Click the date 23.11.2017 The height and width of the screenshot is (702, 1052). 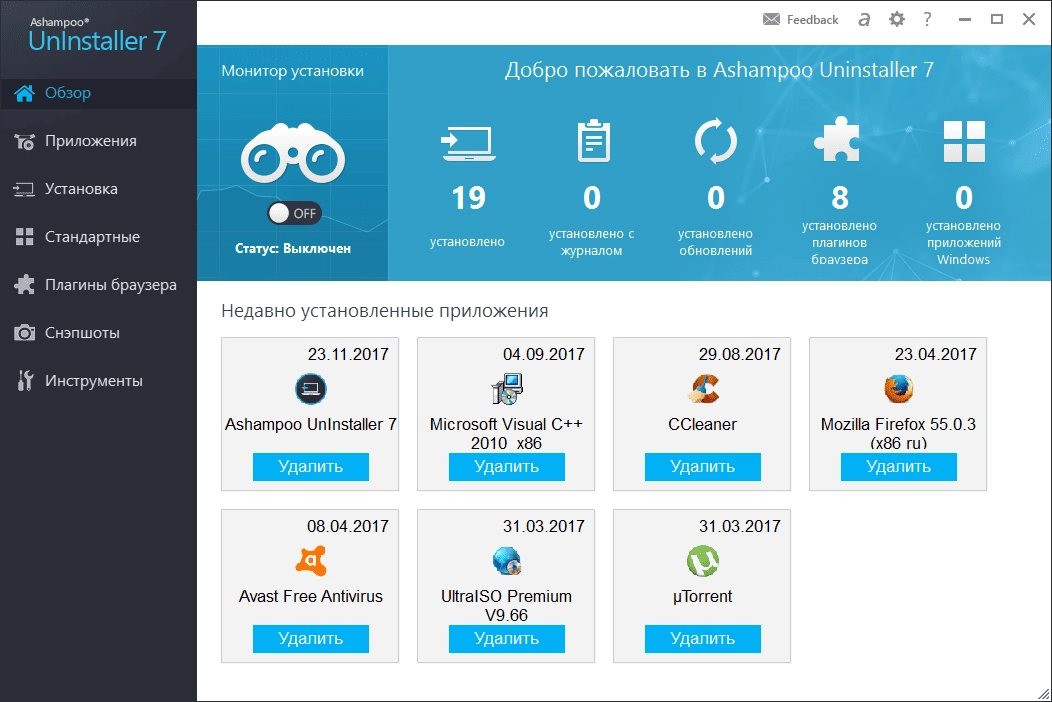click(x=348, y=354)
